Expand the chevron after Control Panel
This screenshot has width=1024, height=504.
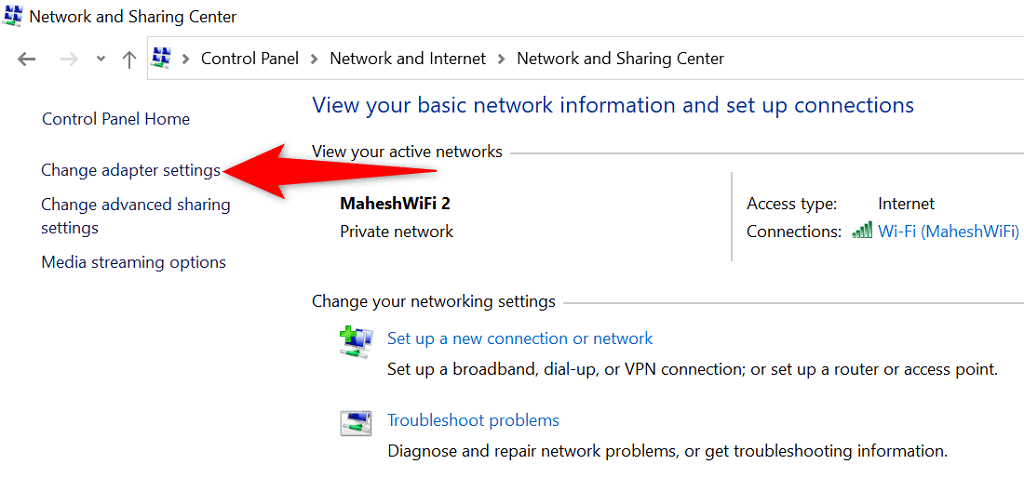pyautogui.click(x=314, y=59)
